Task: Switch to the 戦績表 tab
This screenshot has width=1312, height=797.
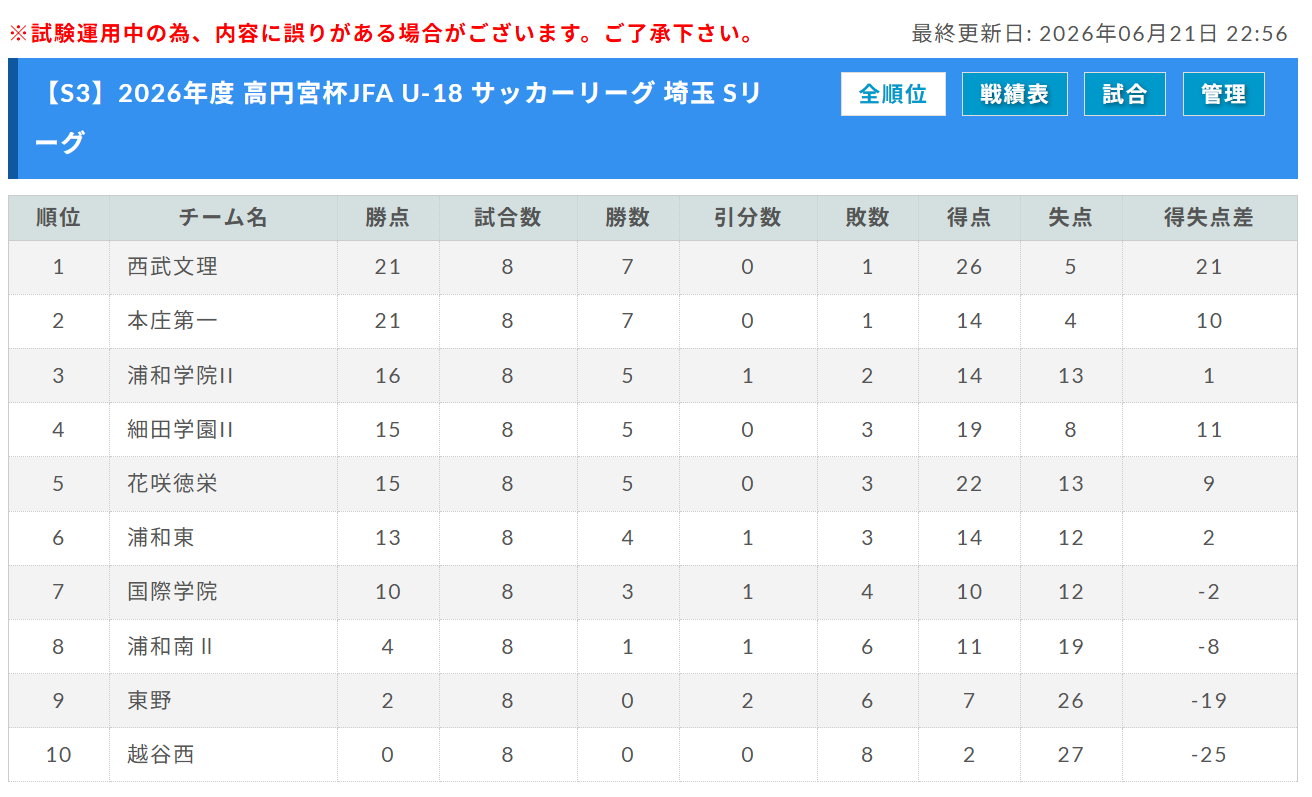Action: (x=1014, y=94)
